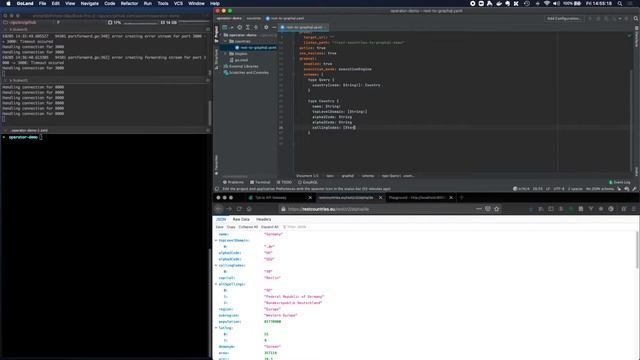
Task: Open the Event Log
Action: 620,182
